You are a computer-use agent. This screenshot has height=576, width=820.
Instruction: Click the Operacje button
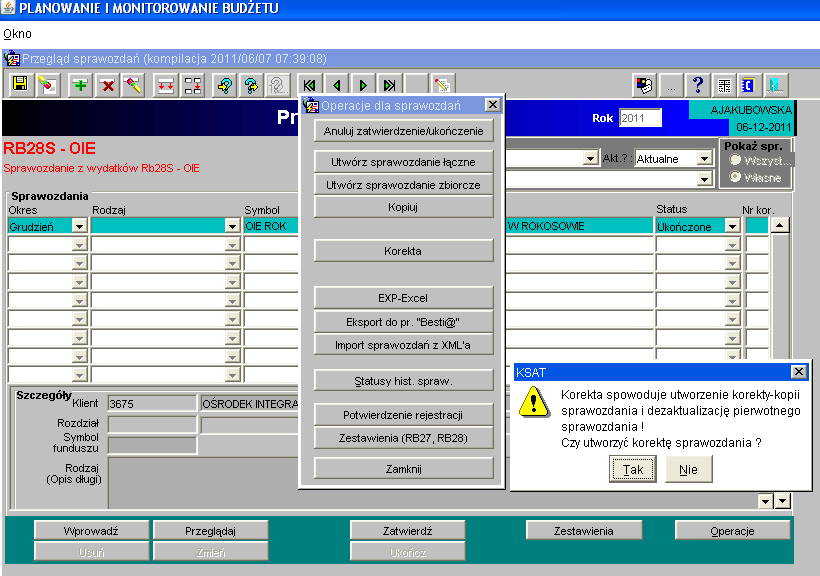(x=732, y=531)
